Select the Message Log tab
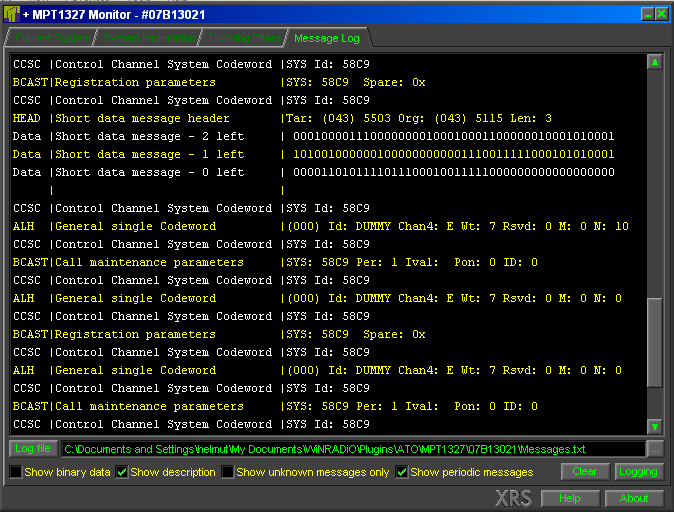 [x=327, y=38]
